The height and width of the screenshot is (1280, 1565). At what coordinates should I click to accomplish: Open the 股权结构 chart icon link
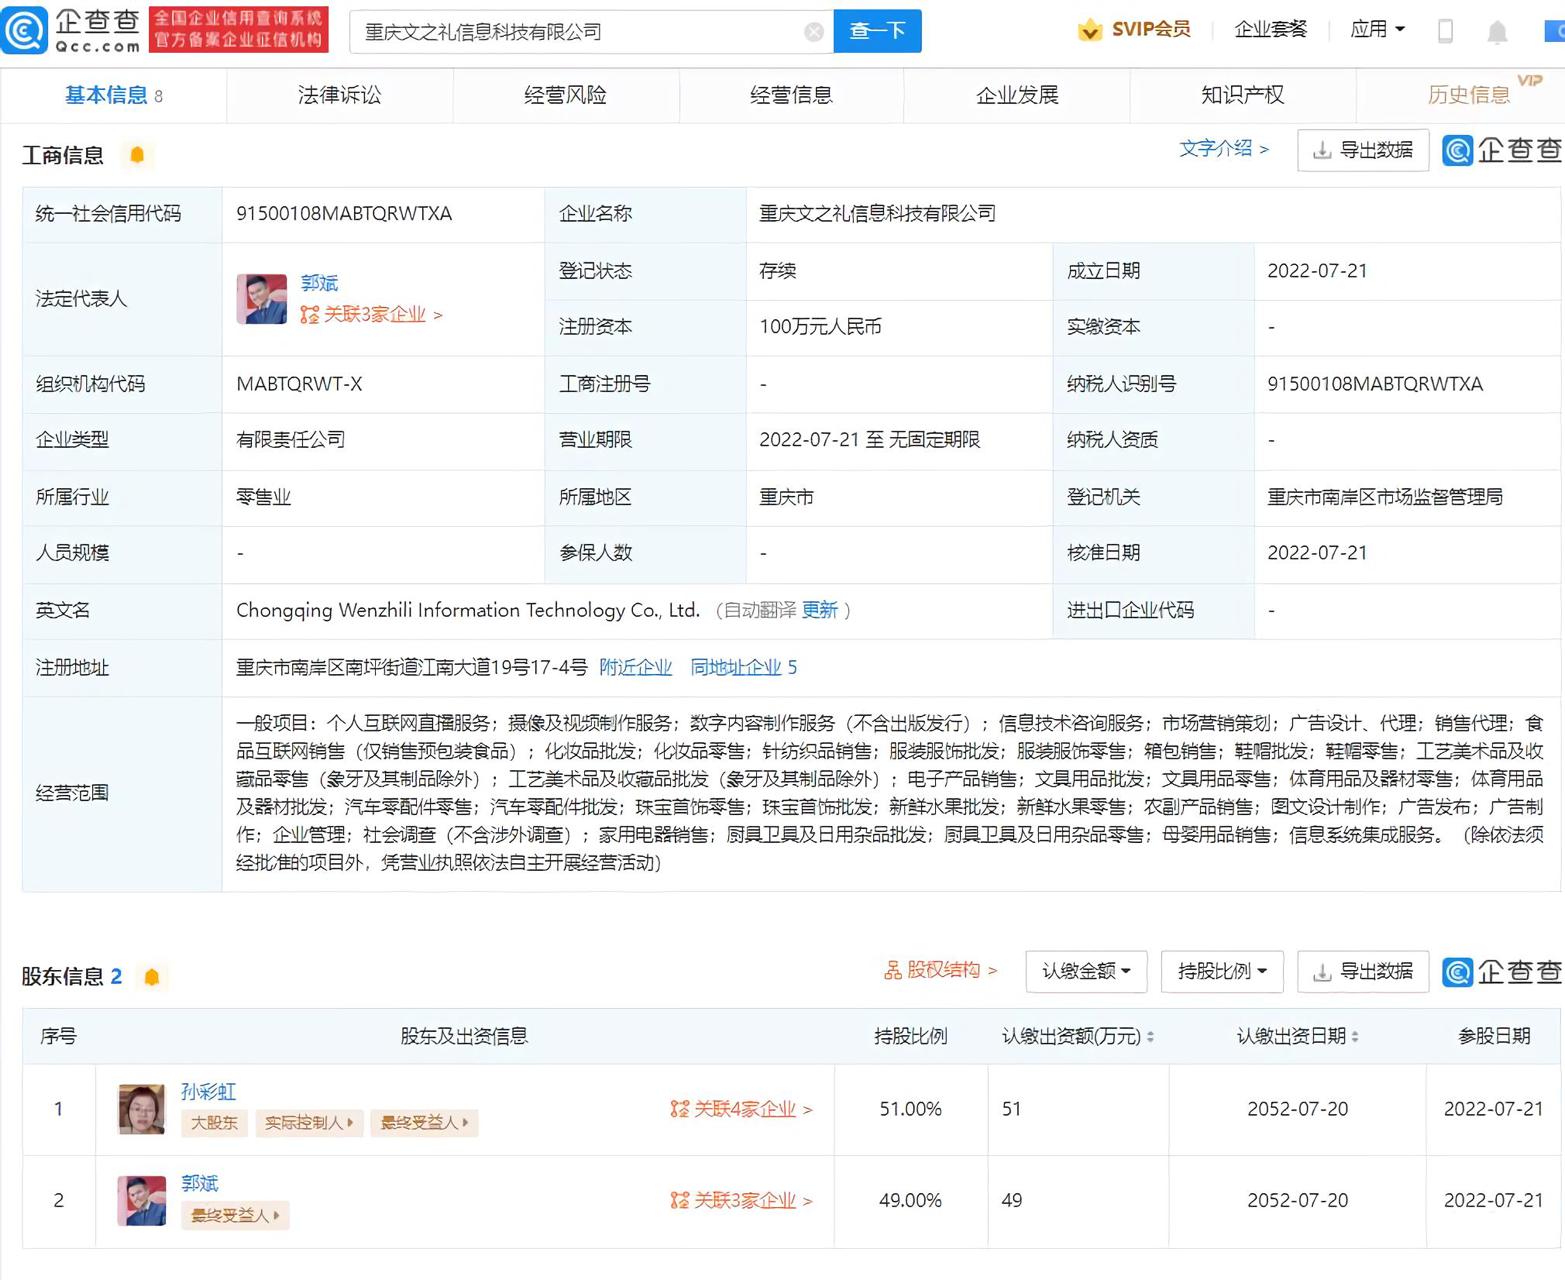(x=893, y=970)
